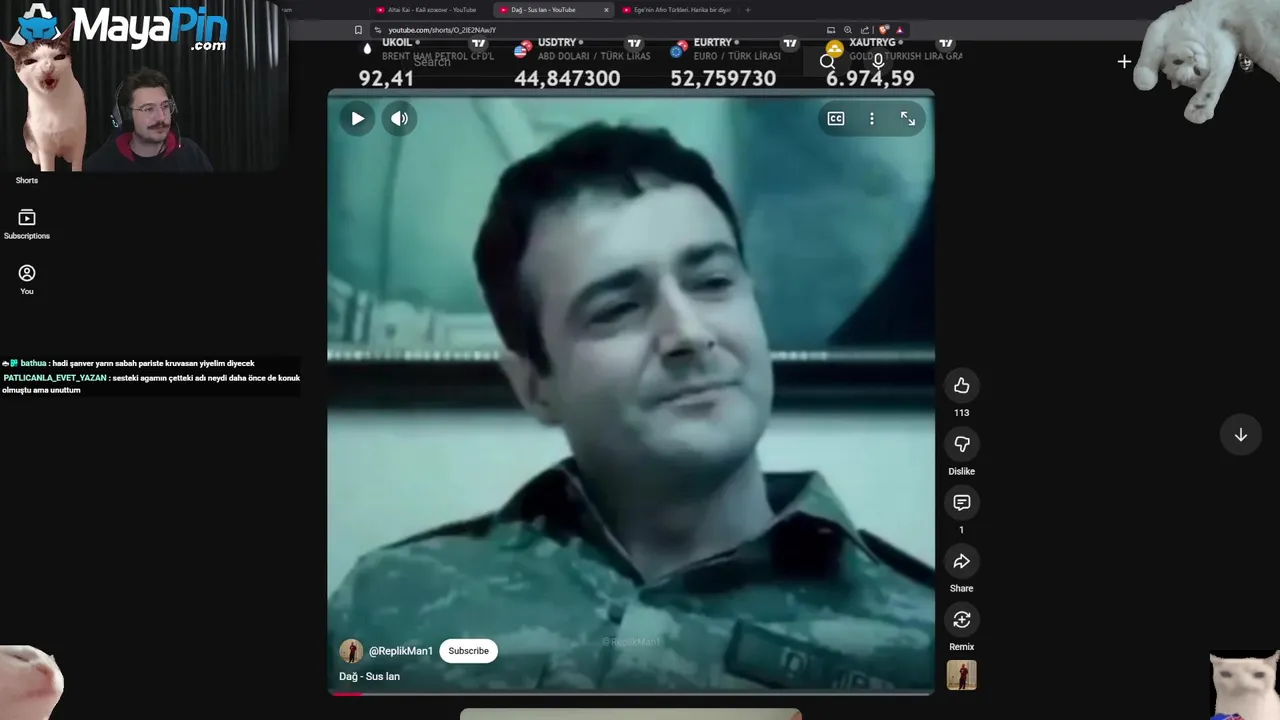Viewport: 1280px width, 720px height.
Task: Enter fullscreen with the expand icon
Action: coord(907,118)
